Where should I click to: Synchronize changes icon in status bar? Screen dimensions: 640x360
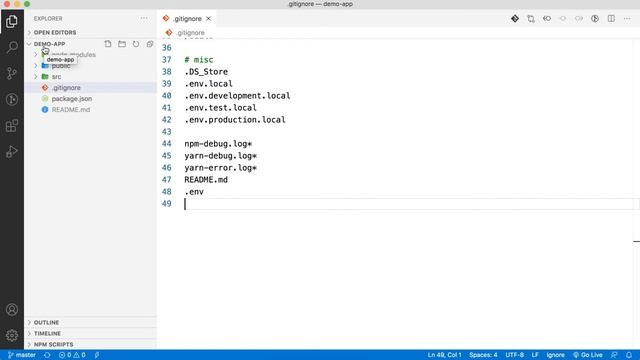(47, 355)
